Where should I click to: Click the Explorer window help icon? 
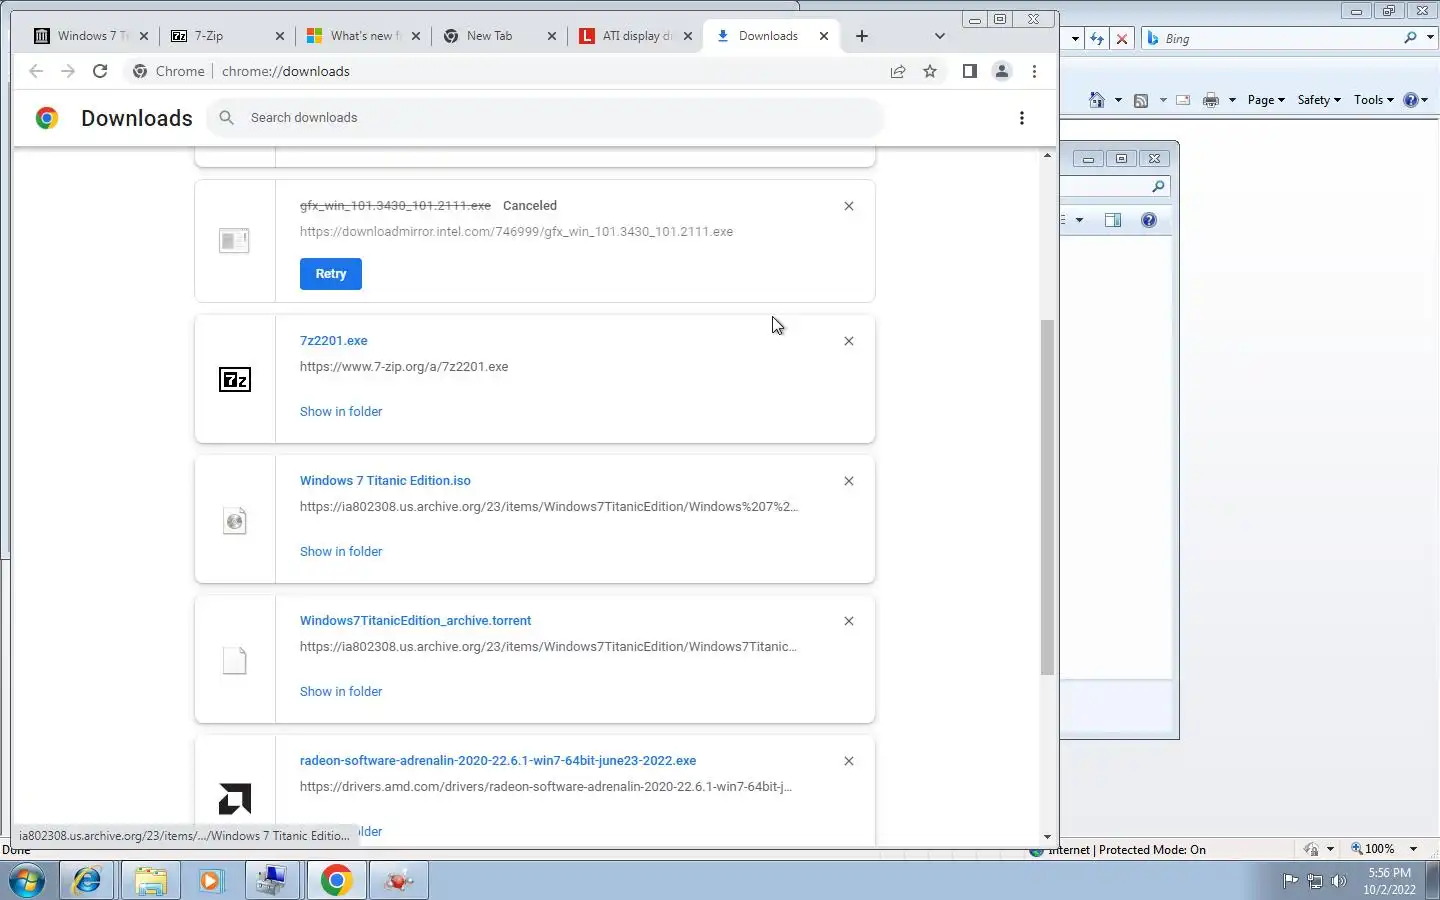coord(1149,220)
